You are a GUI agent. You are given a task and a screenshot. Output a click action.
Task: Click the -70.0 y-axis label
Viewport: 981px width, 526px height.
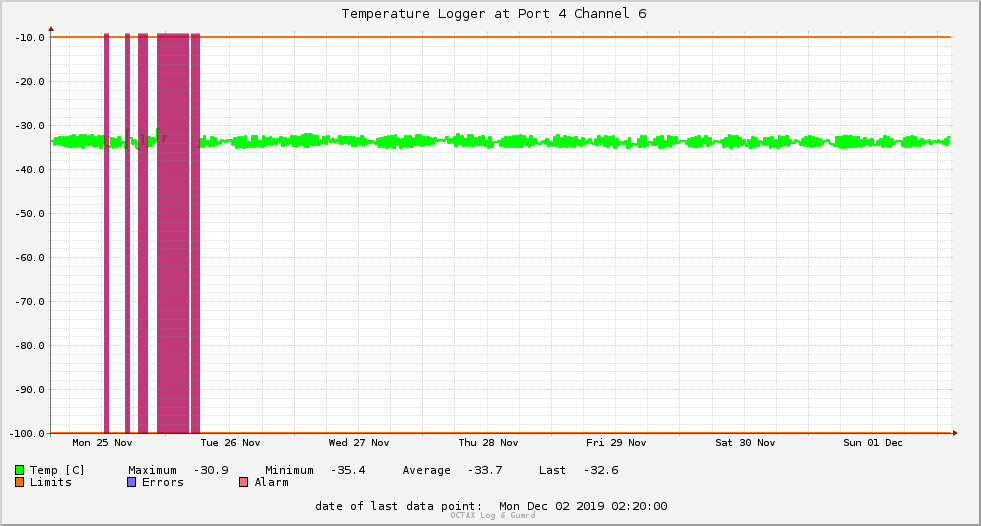pyautogui.click(x=30, y=301)
